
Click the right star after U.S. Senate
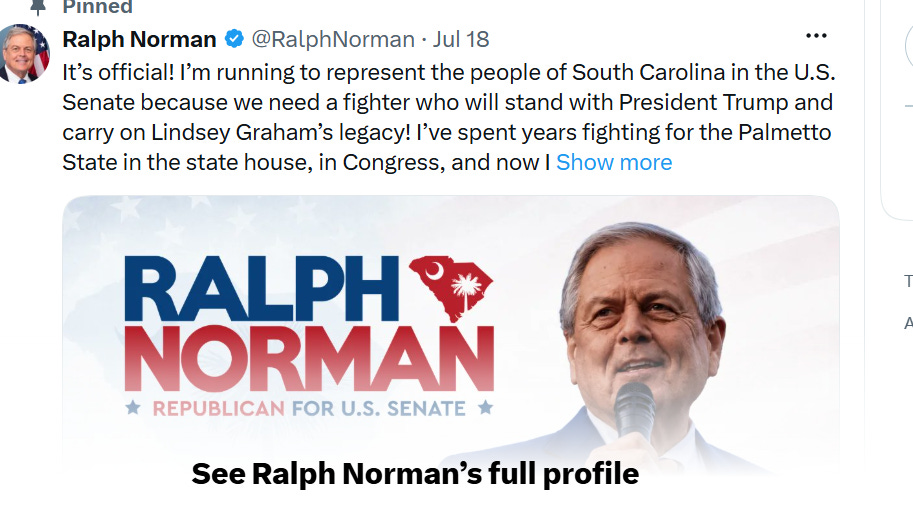pyautogui.click(x=485, y=408)
